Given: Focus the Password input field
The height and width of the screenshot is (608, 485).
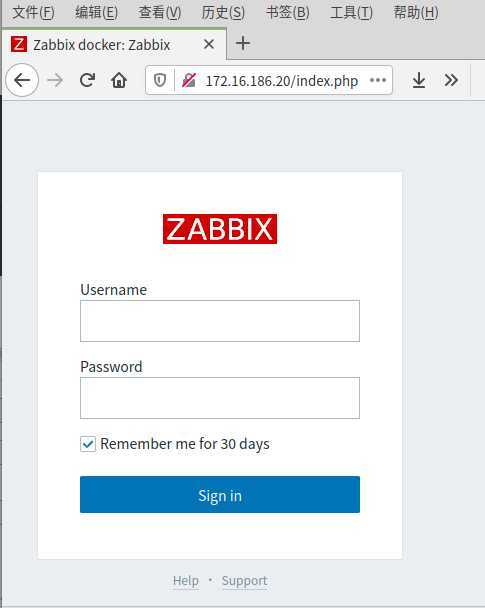Looking at the screenshot, I should (220, 398).
